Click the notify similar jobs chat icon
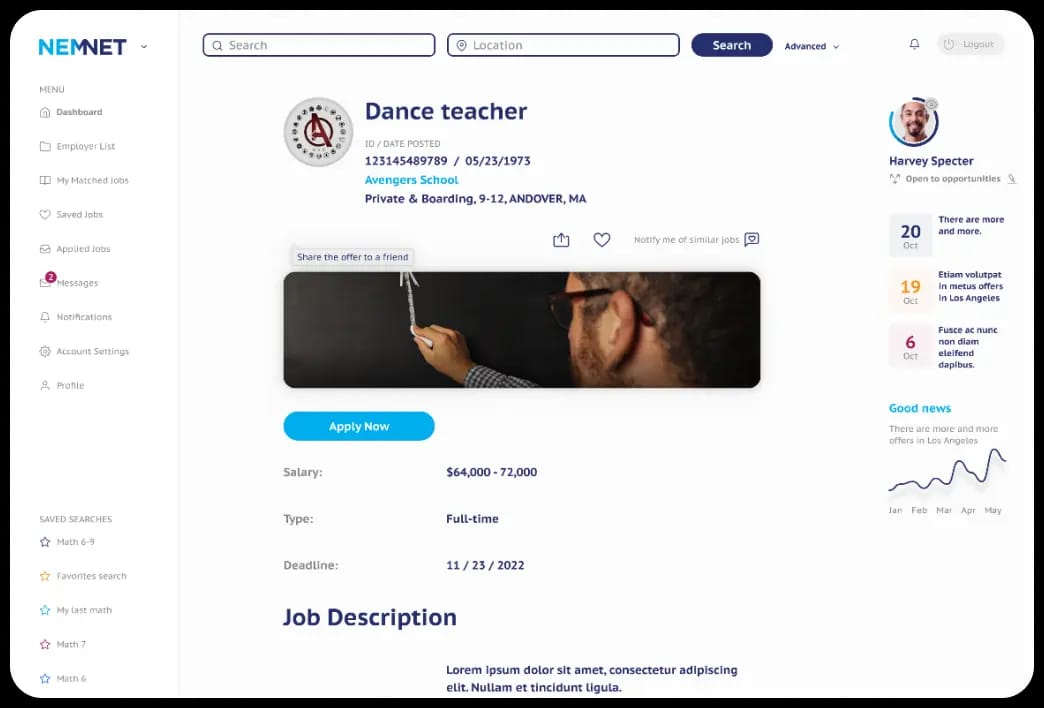The image size is (1044, 708). [x=752, y=239]
